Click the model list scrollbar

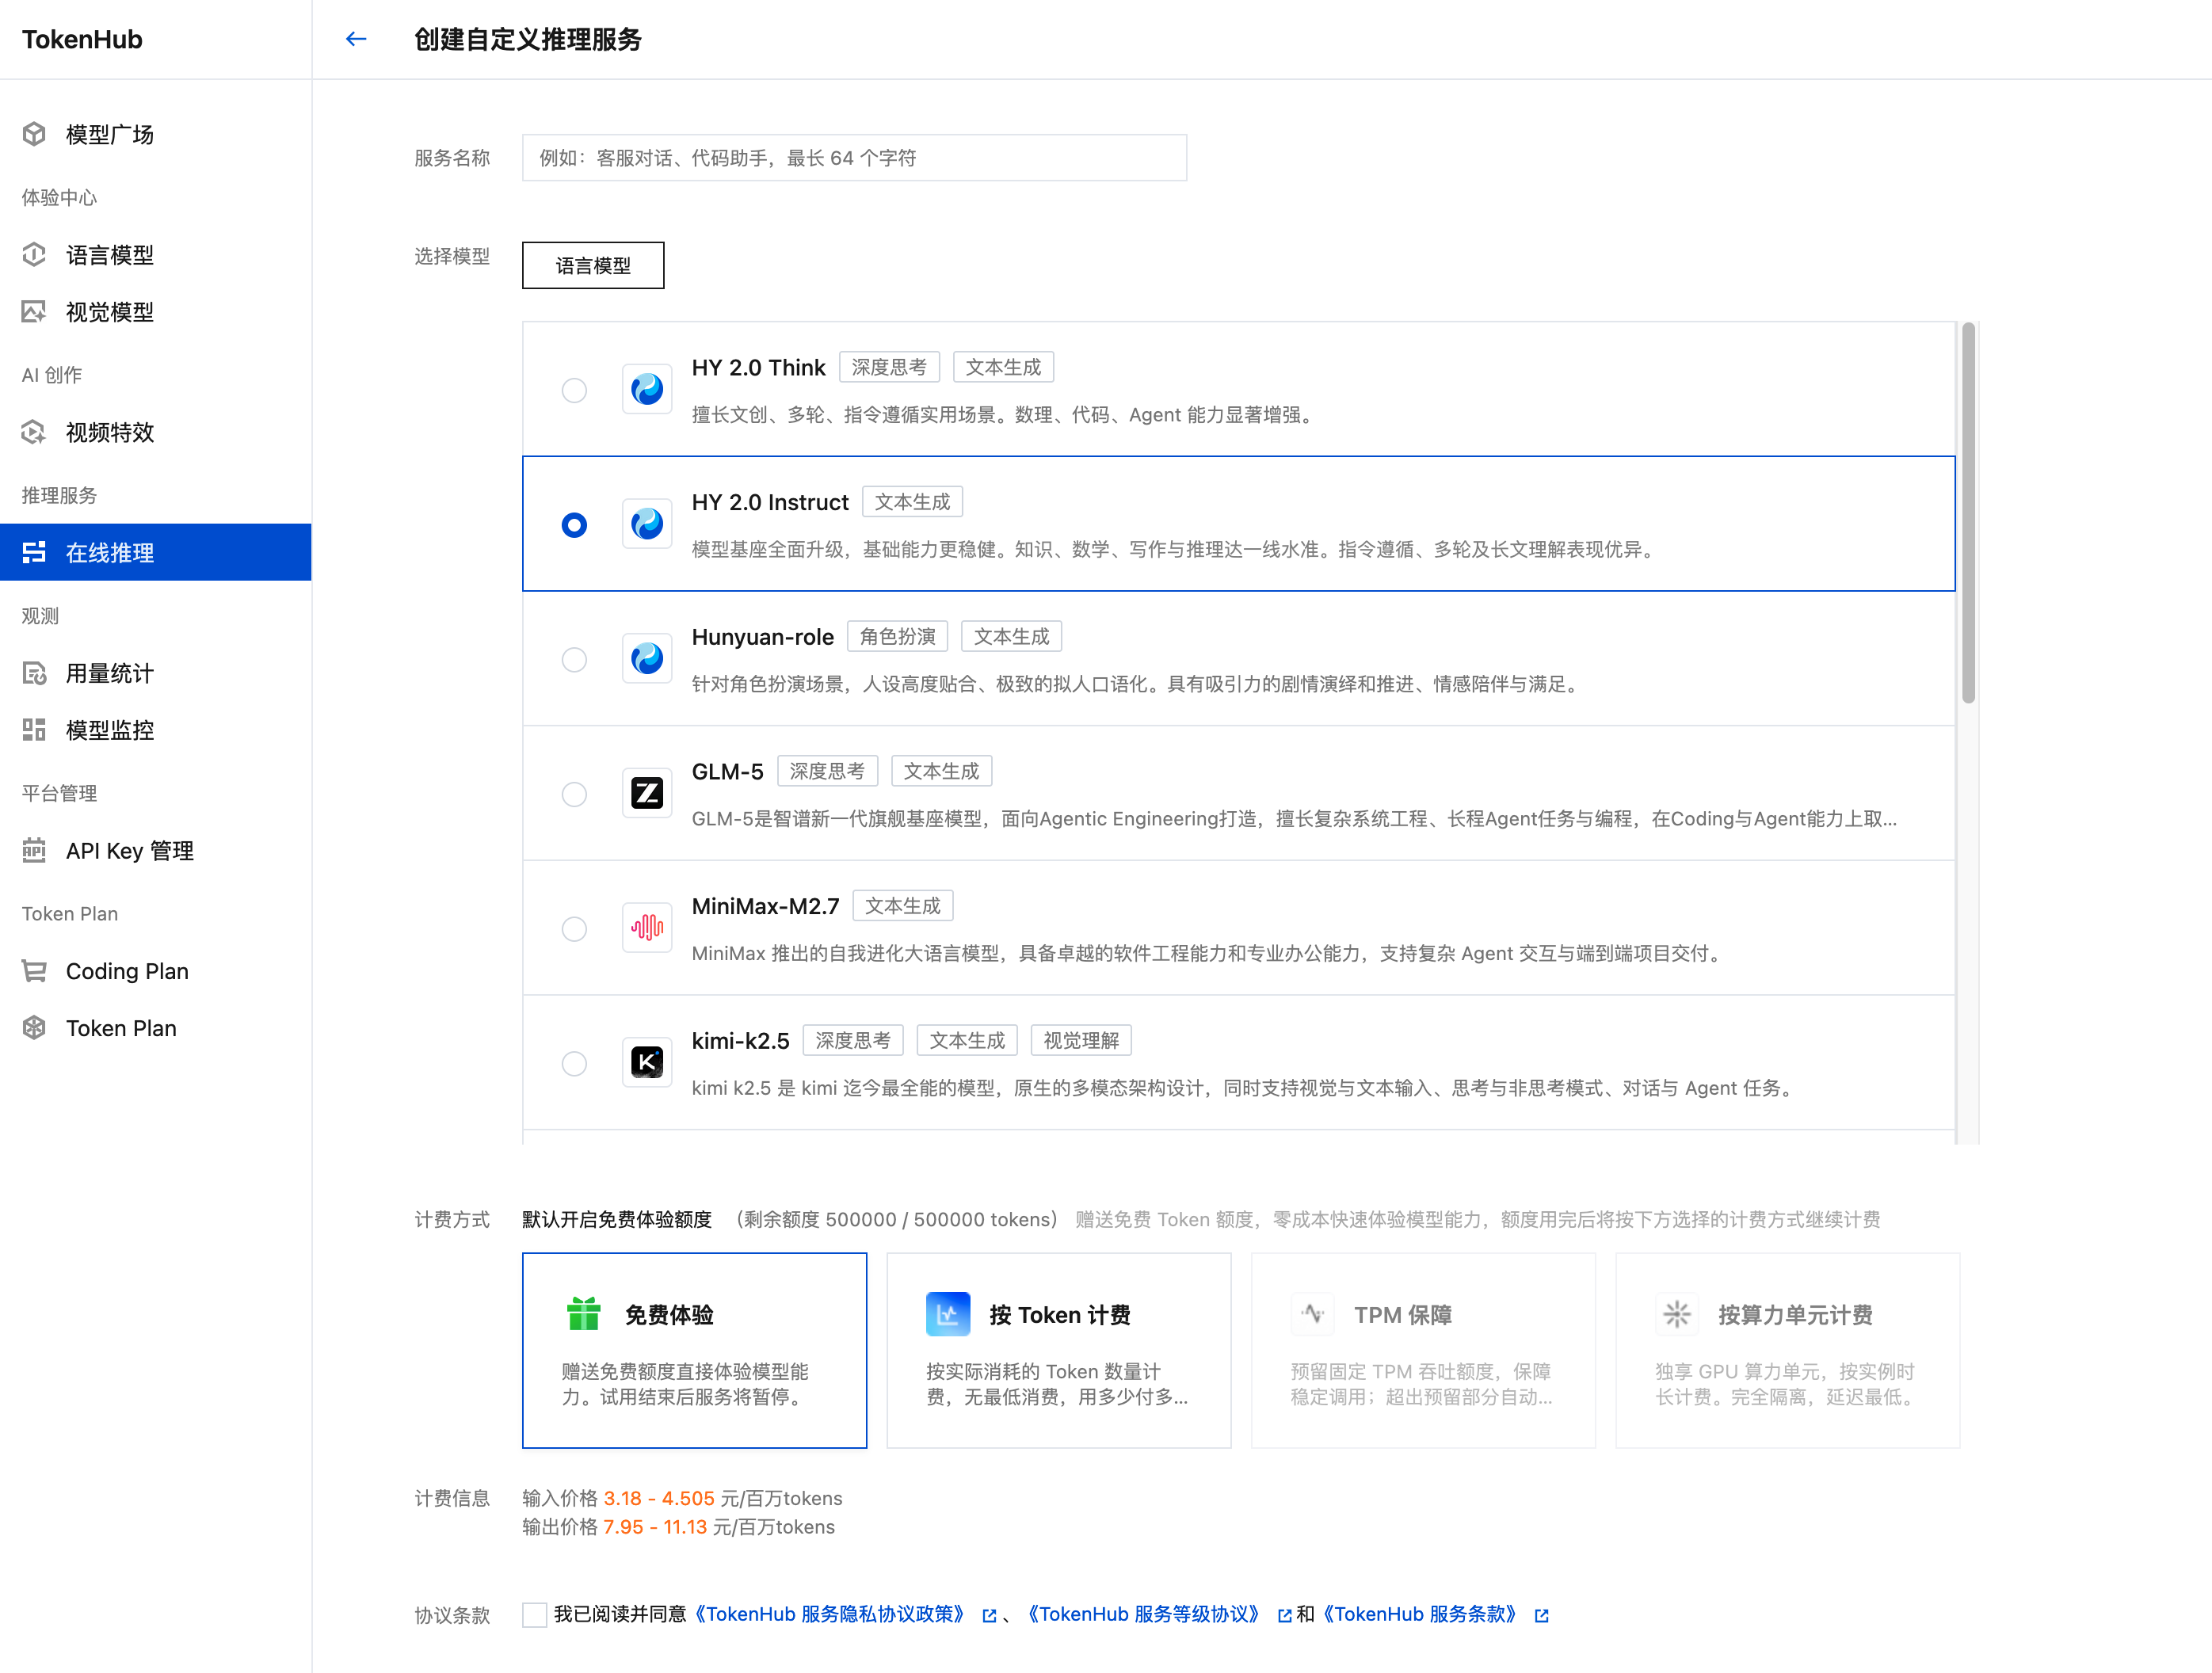point(1967,512)
